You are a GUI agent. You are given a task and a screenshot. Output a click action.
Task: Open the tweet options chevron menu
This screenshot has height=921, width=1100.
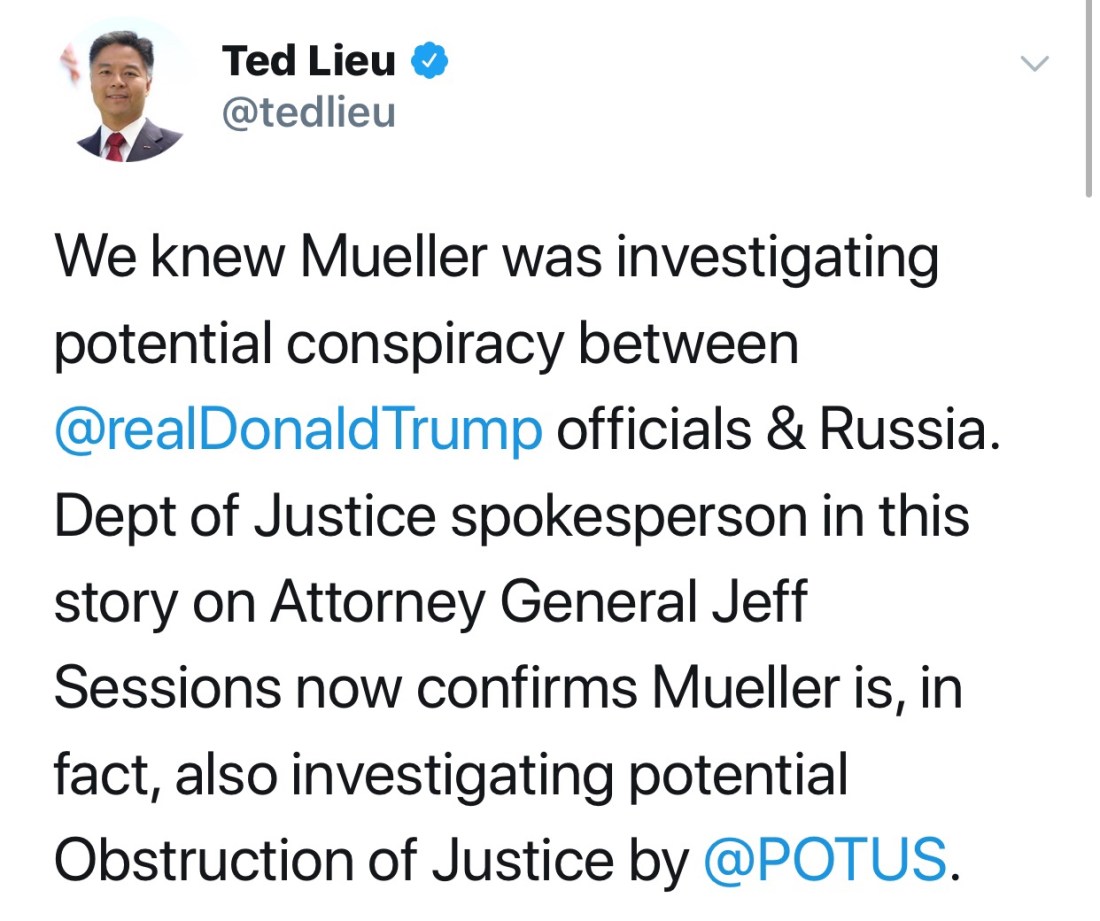coord(1034,64)
